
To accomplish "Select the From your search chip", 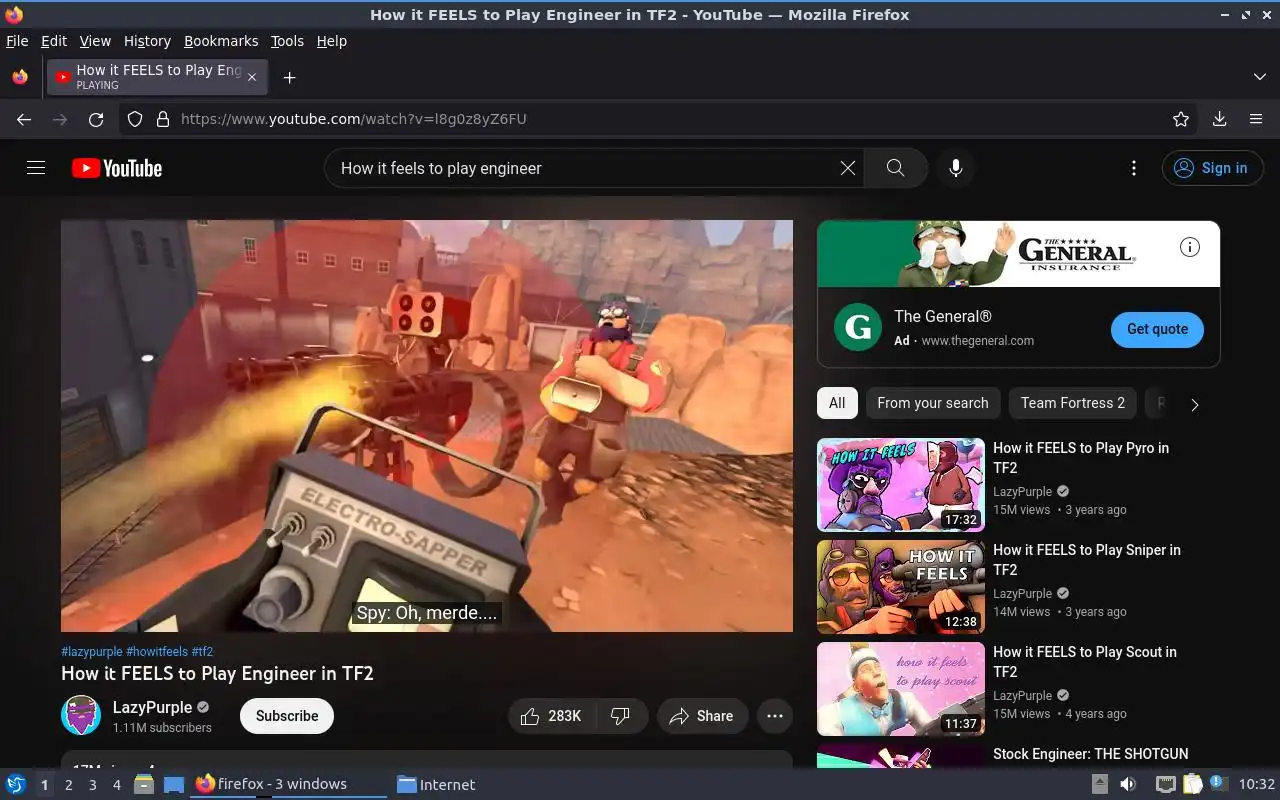I will click(x=933, y=403).
